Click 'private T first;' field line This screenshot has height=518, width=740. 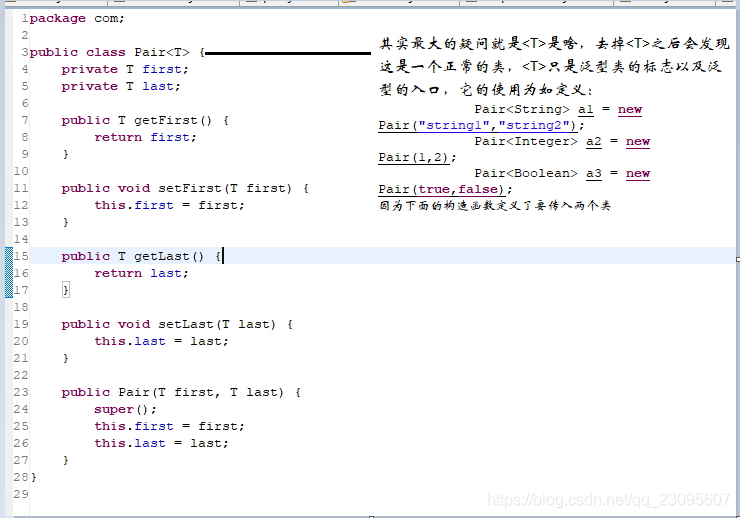[125, 69]
